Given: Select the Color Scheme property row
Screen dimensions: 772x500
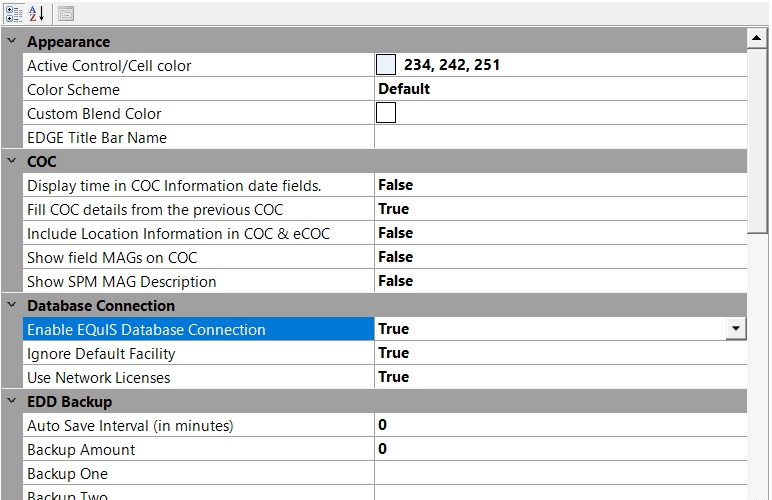Looking at the screenshot, I should pos(385,89).
